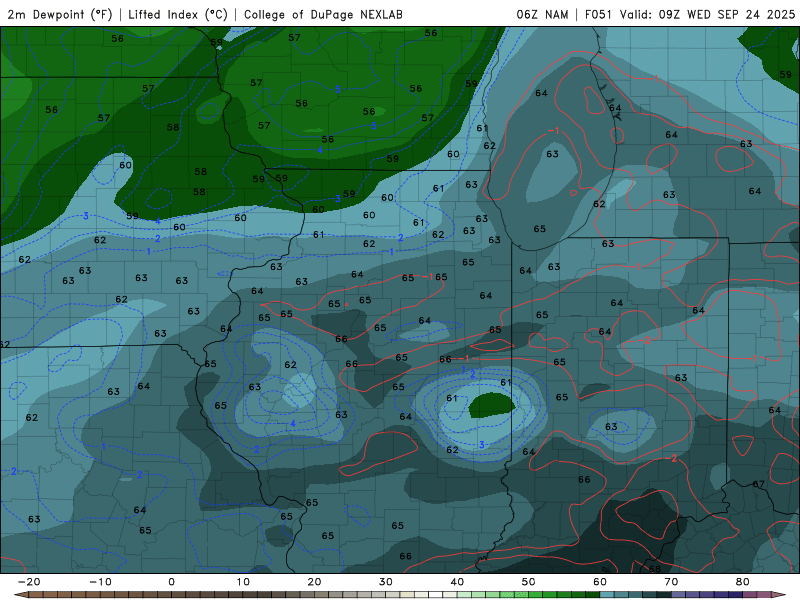Click the 70 label on the color scale

point(671,582)
